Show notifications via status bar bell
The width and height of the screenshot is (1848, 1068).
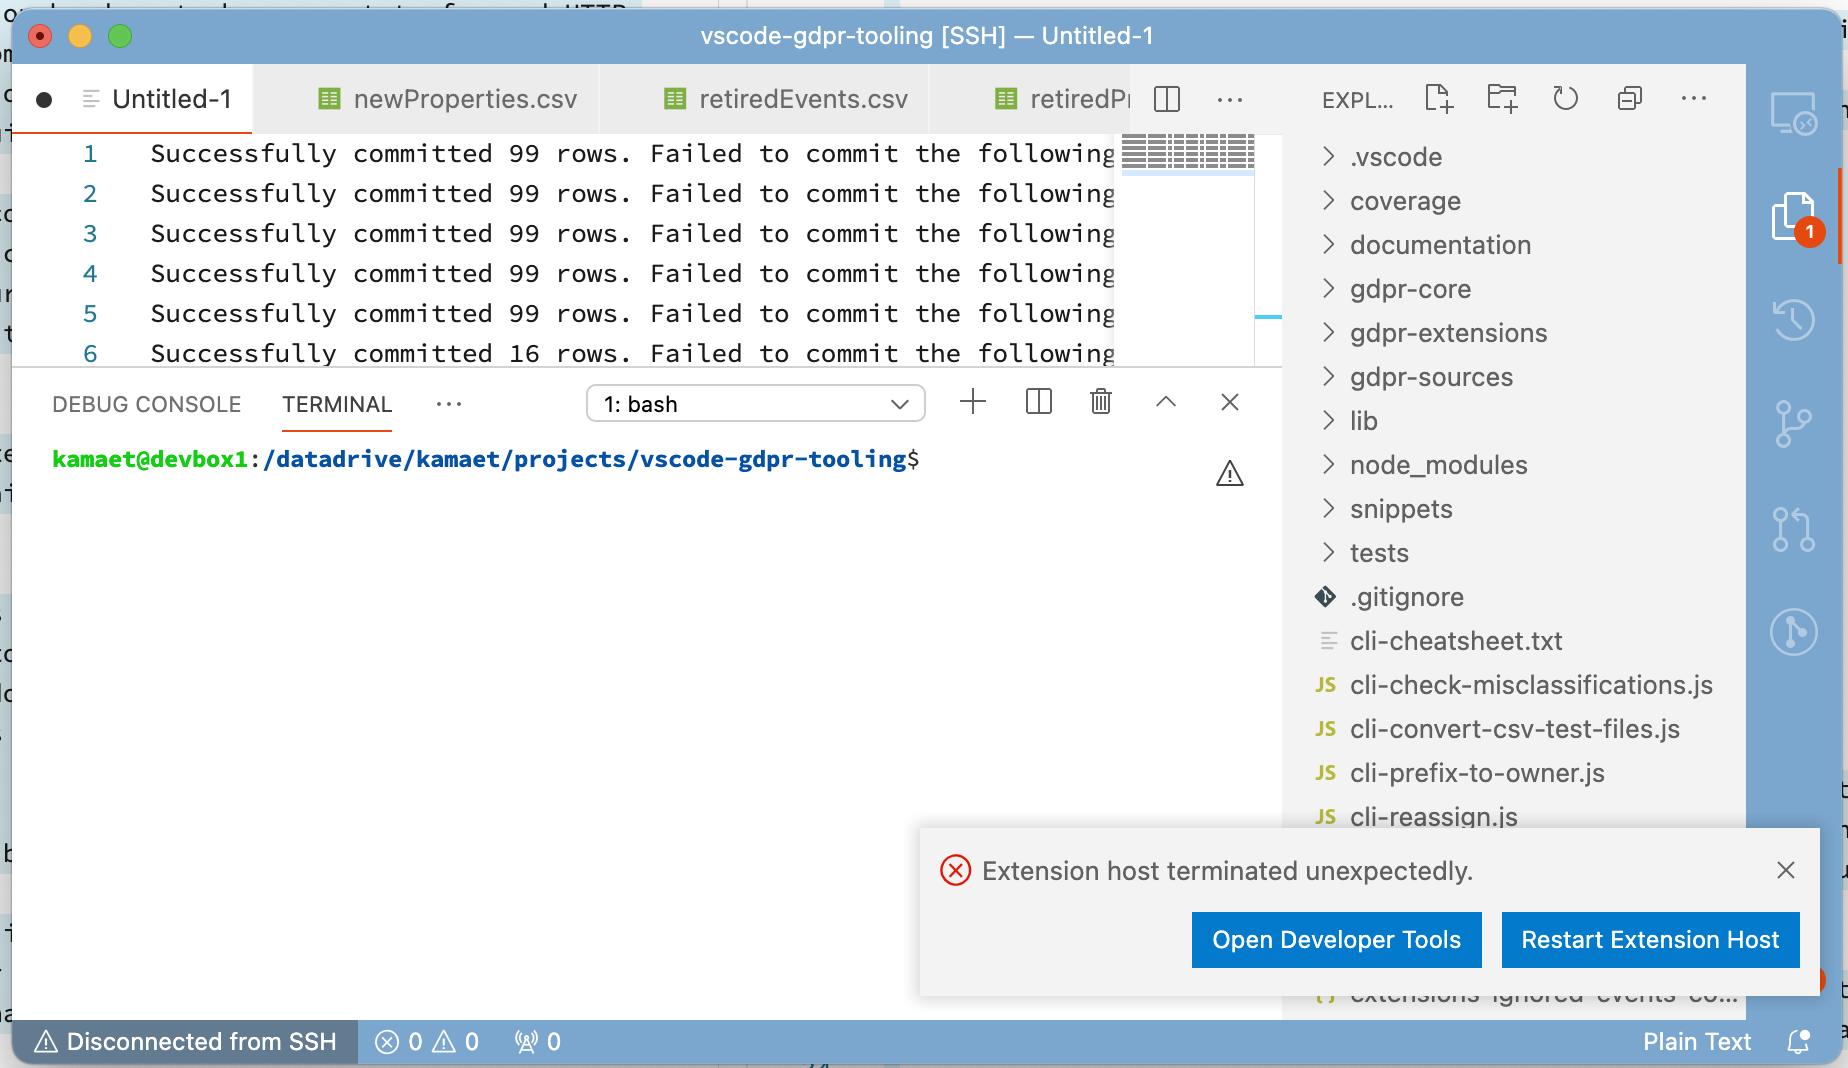pos(1800,1041)
